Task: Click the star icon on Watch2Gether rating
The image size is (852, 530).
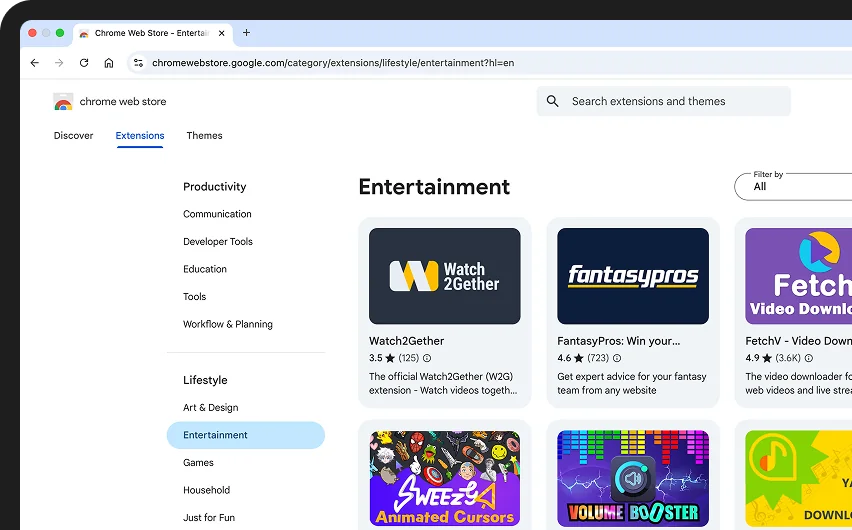Action: pyautogui.click(x=390, y=358)
